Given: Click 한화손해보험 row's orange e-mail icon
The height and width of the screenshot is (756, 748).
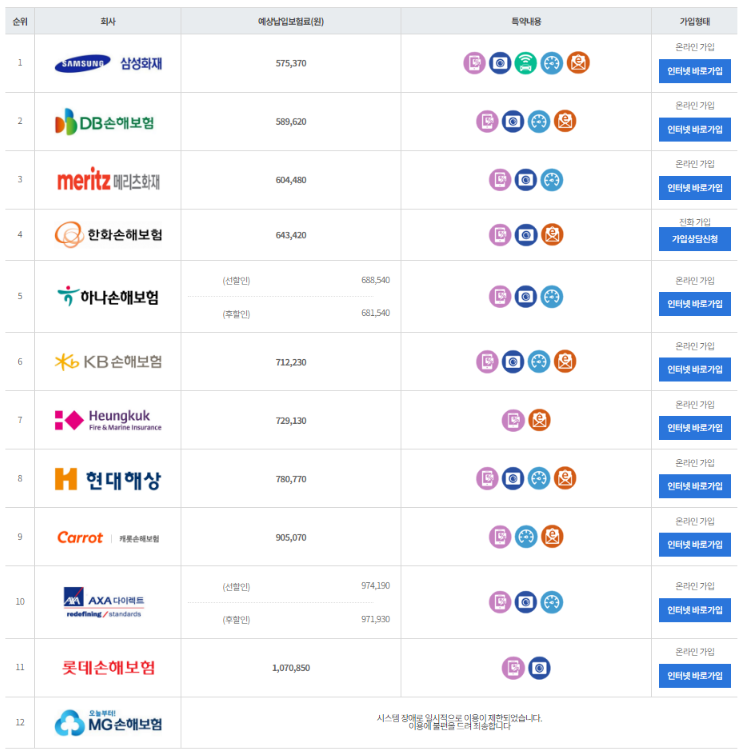Looking at the screenshot, I should click(x=552, y=235).
